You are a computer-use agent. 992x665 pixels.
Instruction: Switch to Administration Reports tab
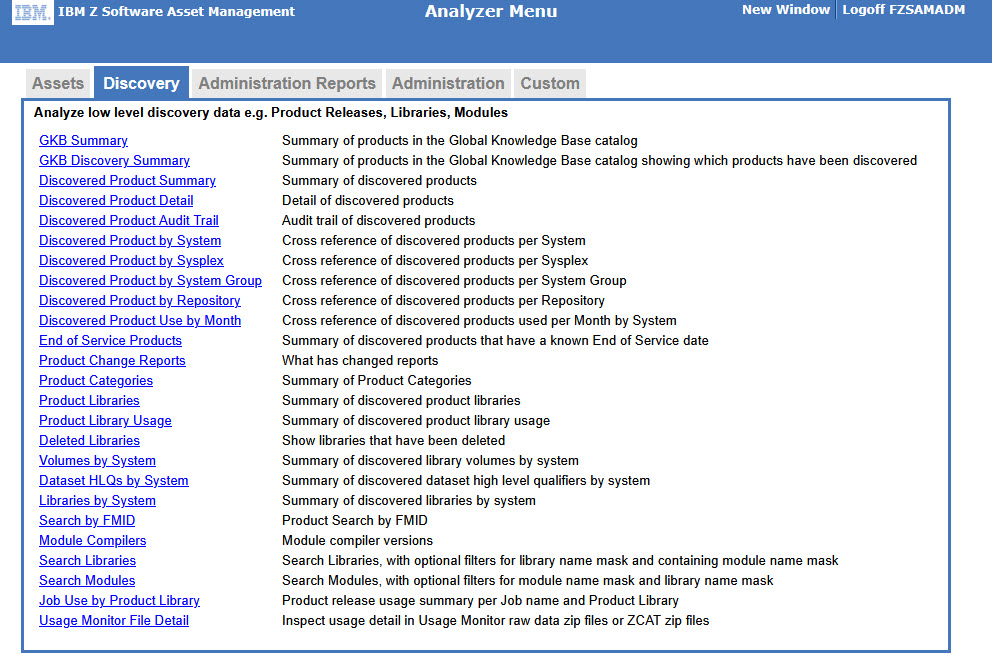tap(287, 84)
